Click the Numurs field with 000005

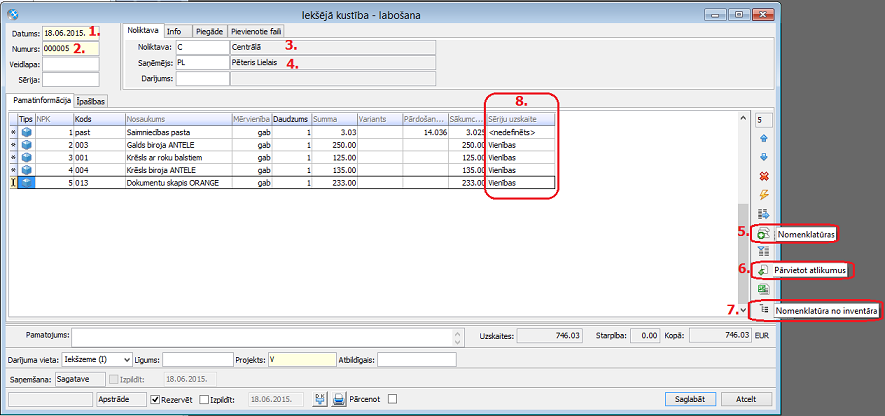[x=71, y=49]
